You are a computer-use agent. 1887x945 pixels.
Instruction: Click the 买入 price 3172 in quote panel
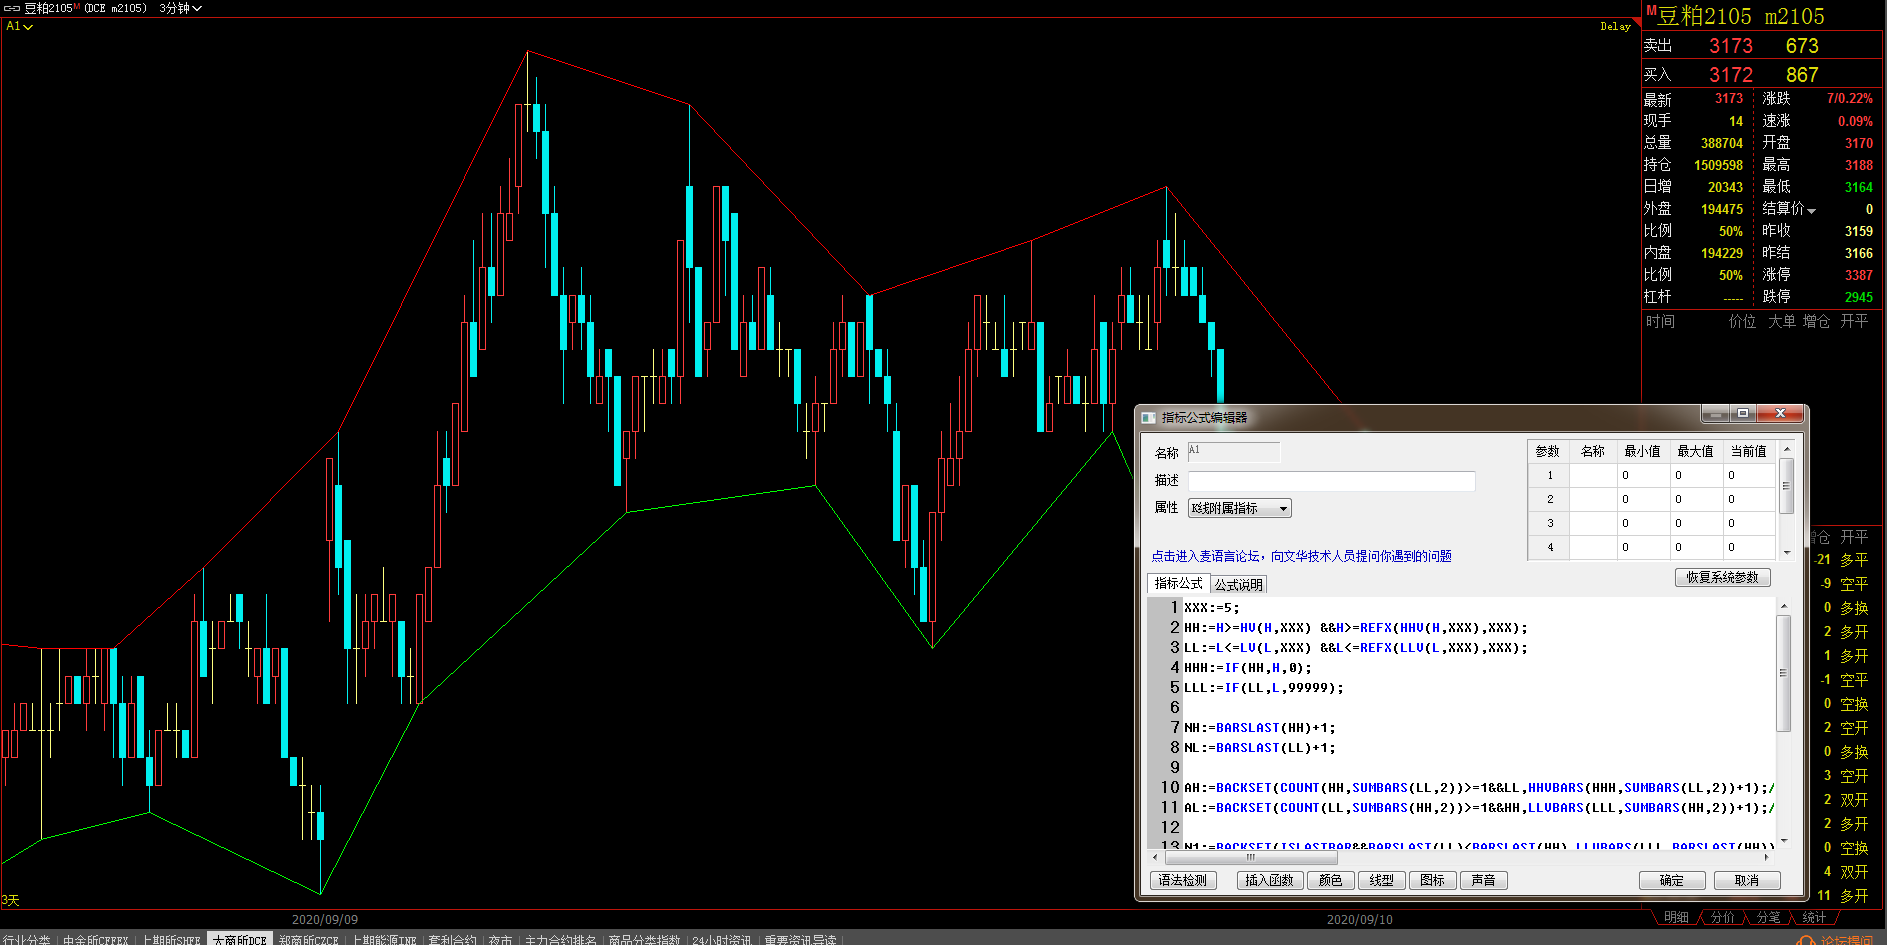(x=1730, y=75)
